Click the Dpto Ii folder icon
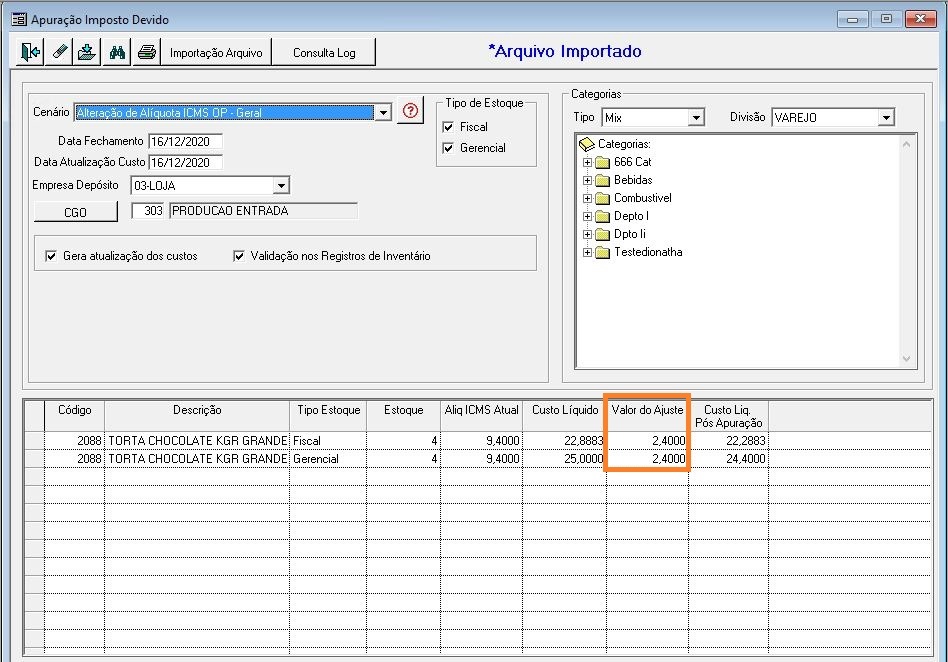The width and height of the screenshot is (948, 662). (x=602, y=234)
